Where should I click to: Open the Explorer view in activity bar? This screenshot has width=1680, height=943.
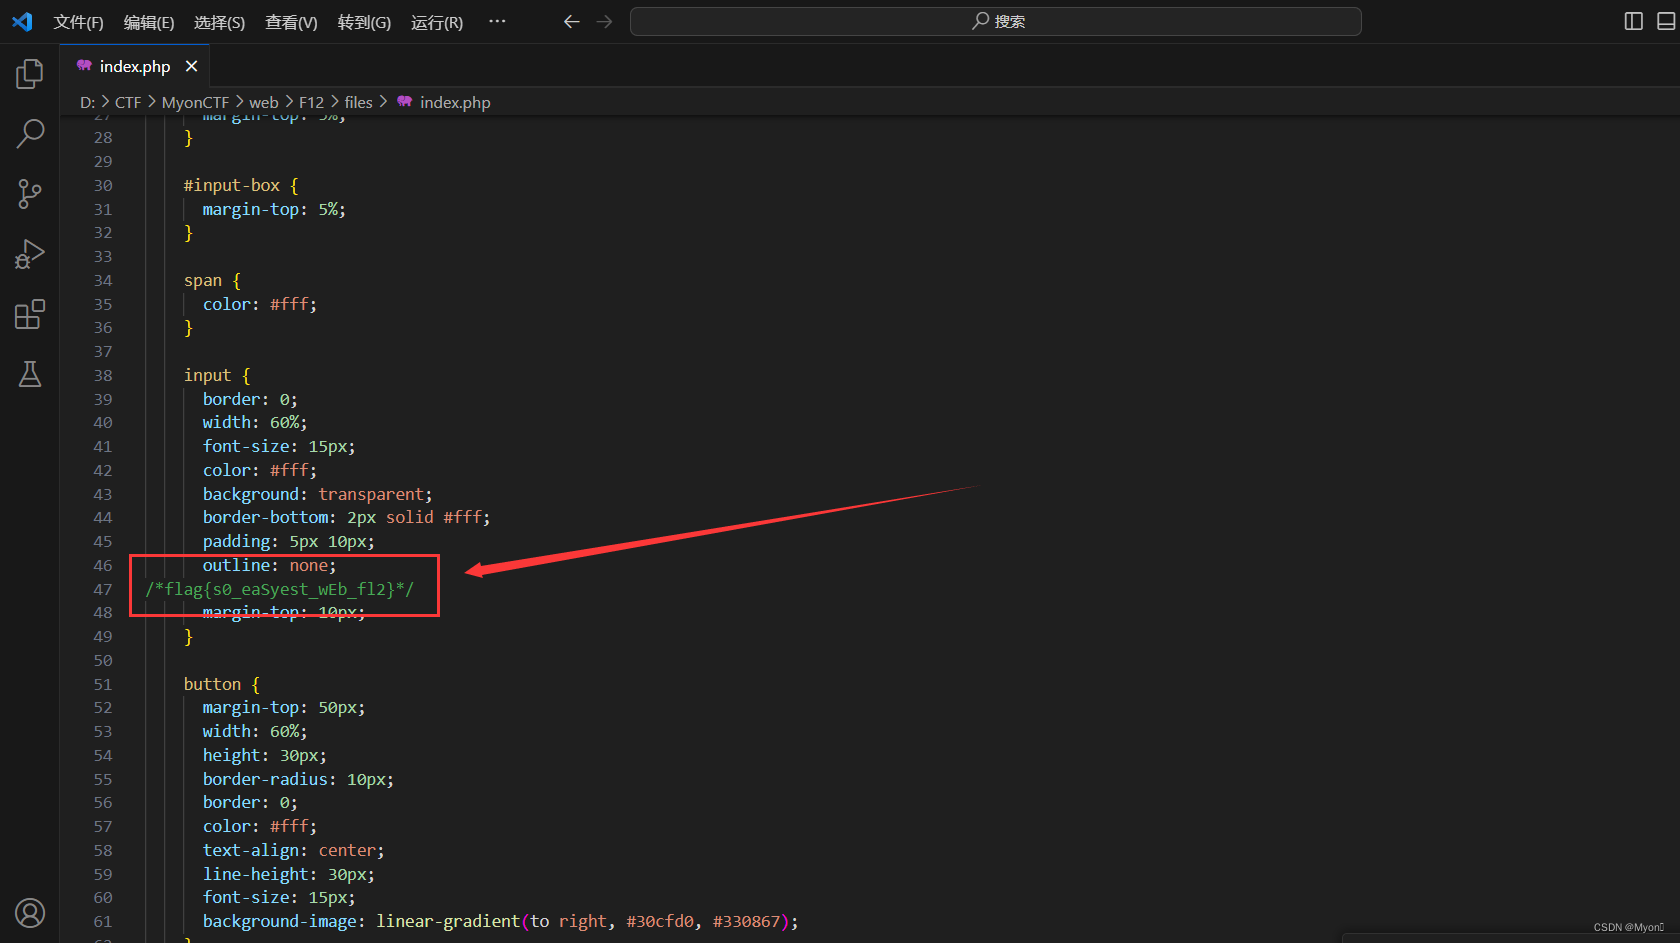(30, 73)
